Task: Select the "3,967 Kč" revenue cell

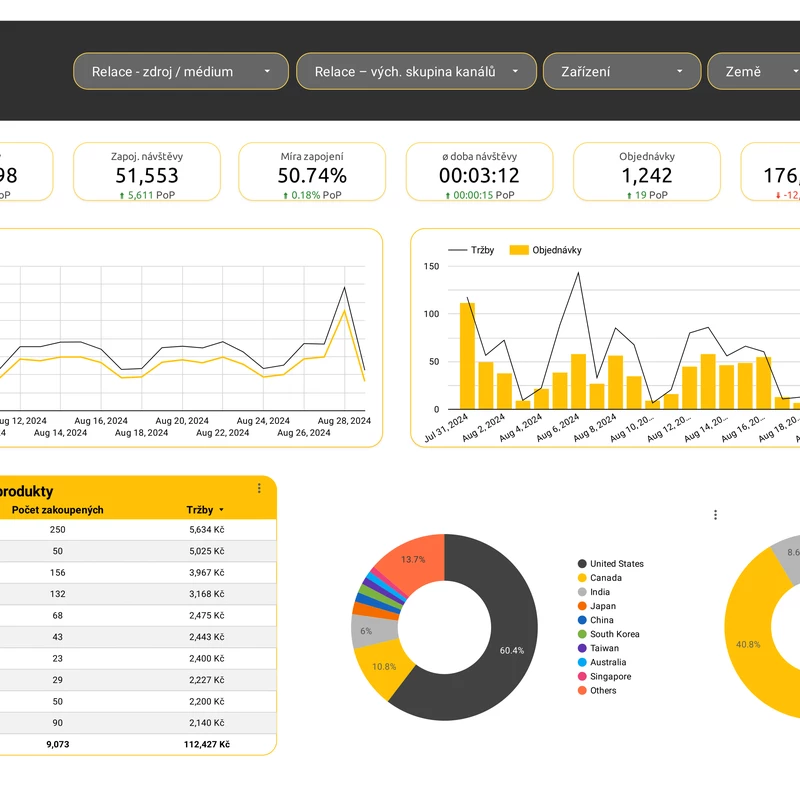Action: click(207, 572)
